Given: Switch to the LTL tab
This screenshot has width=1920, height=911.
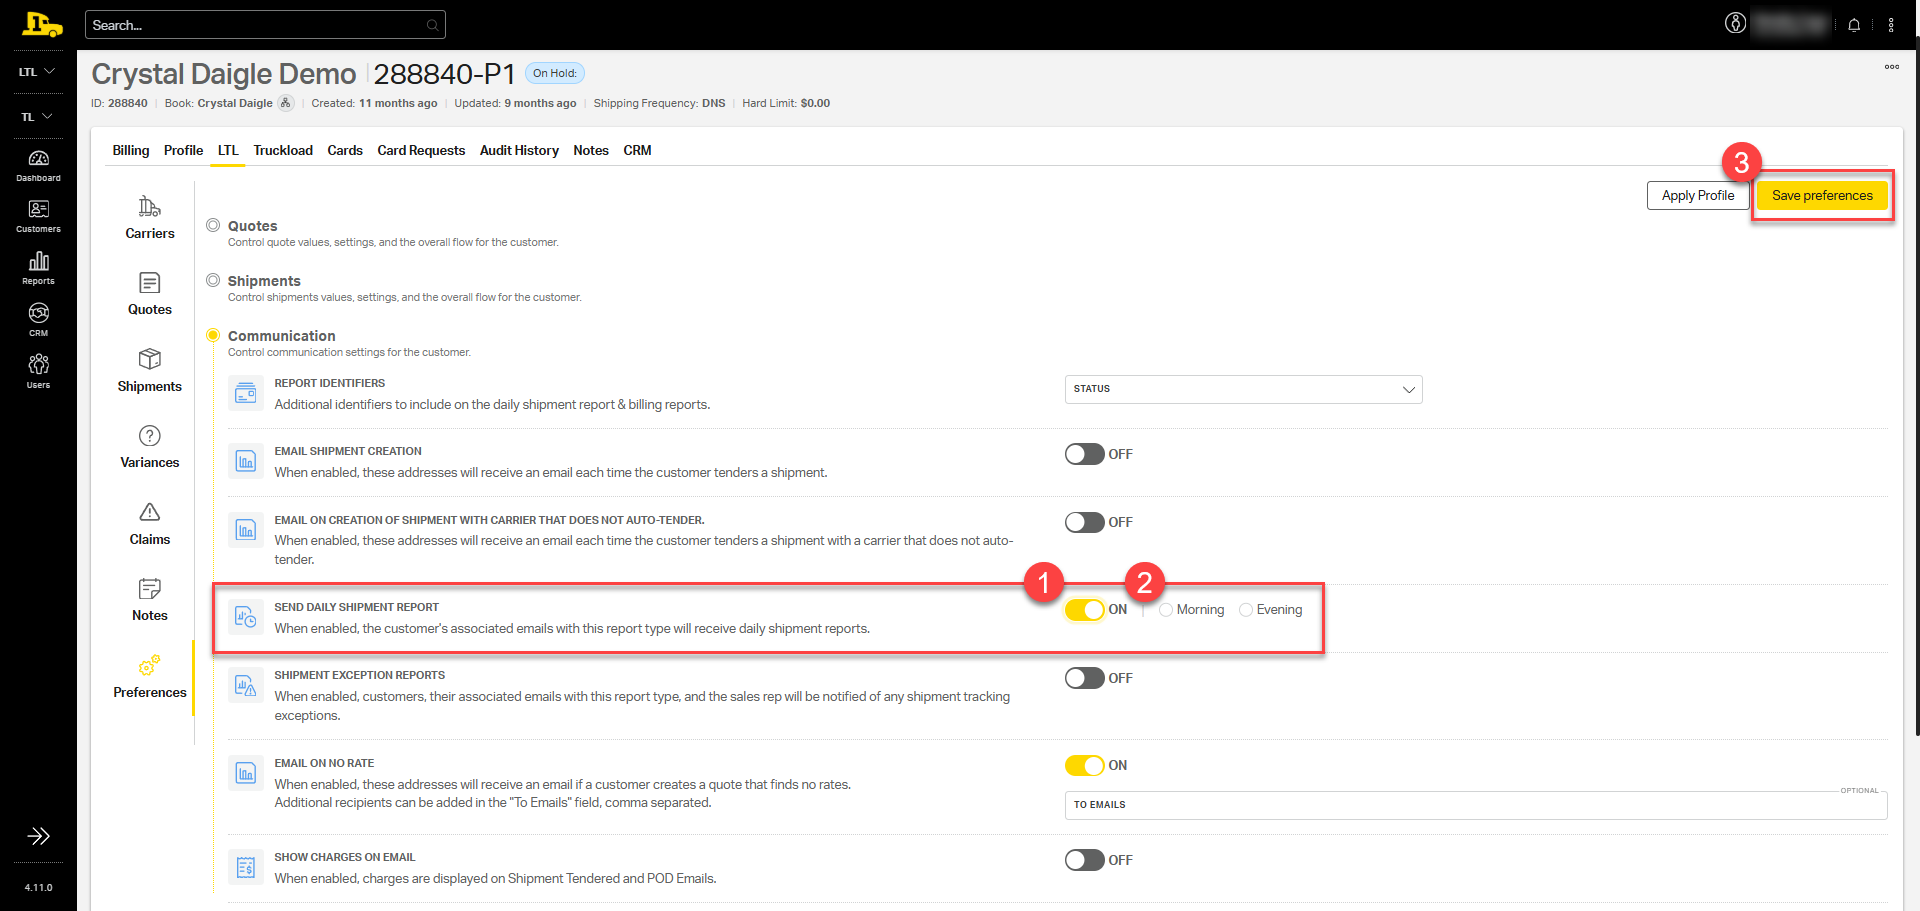Looking at the screenshot, I should [x=228, y=150].
